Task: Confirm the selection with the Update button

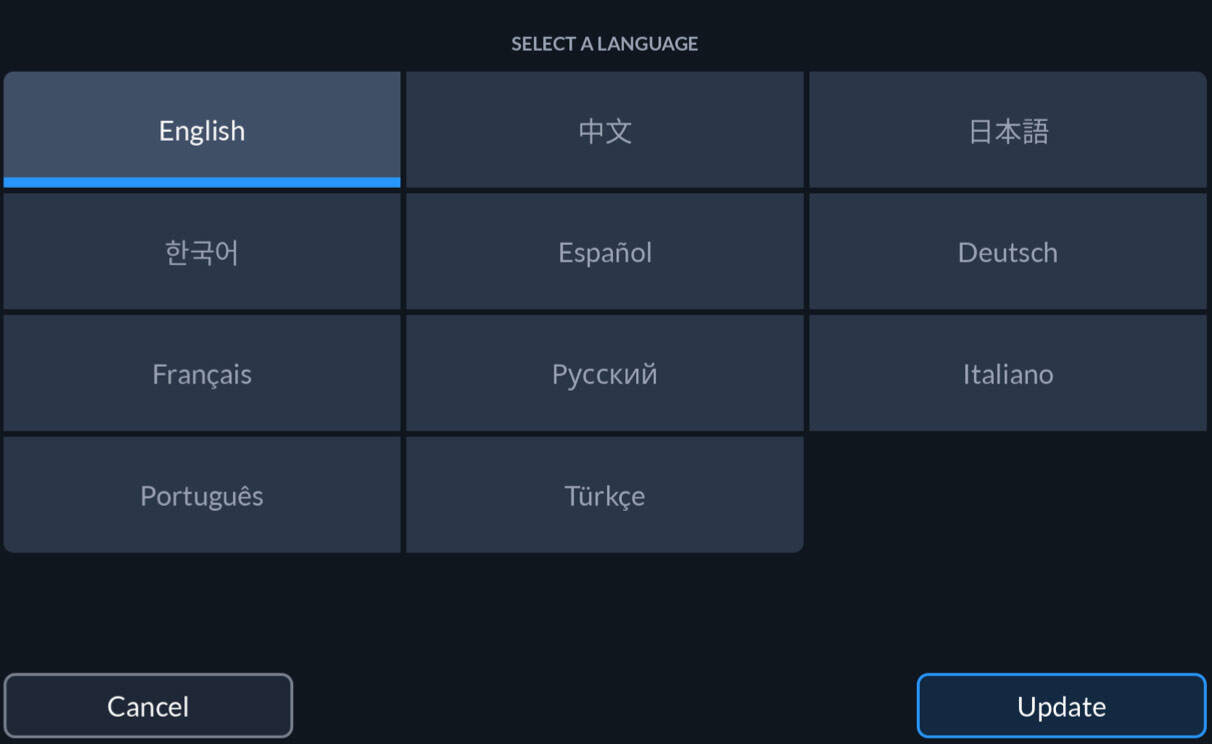Action: coord(1061,706)
